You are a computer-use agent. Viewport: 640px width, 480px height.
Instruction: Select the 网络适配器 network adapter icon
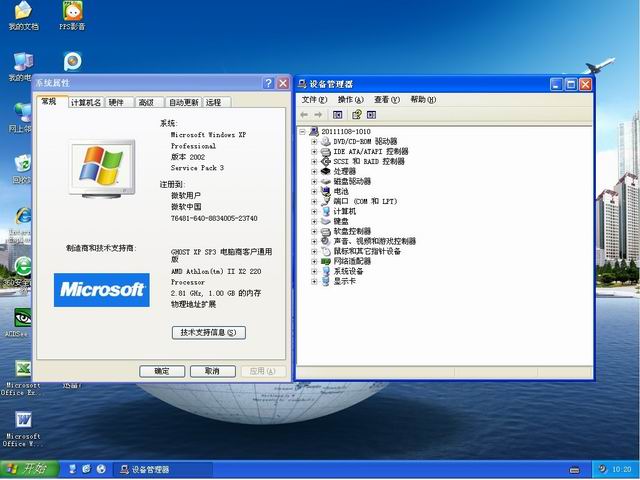point(325,261)
